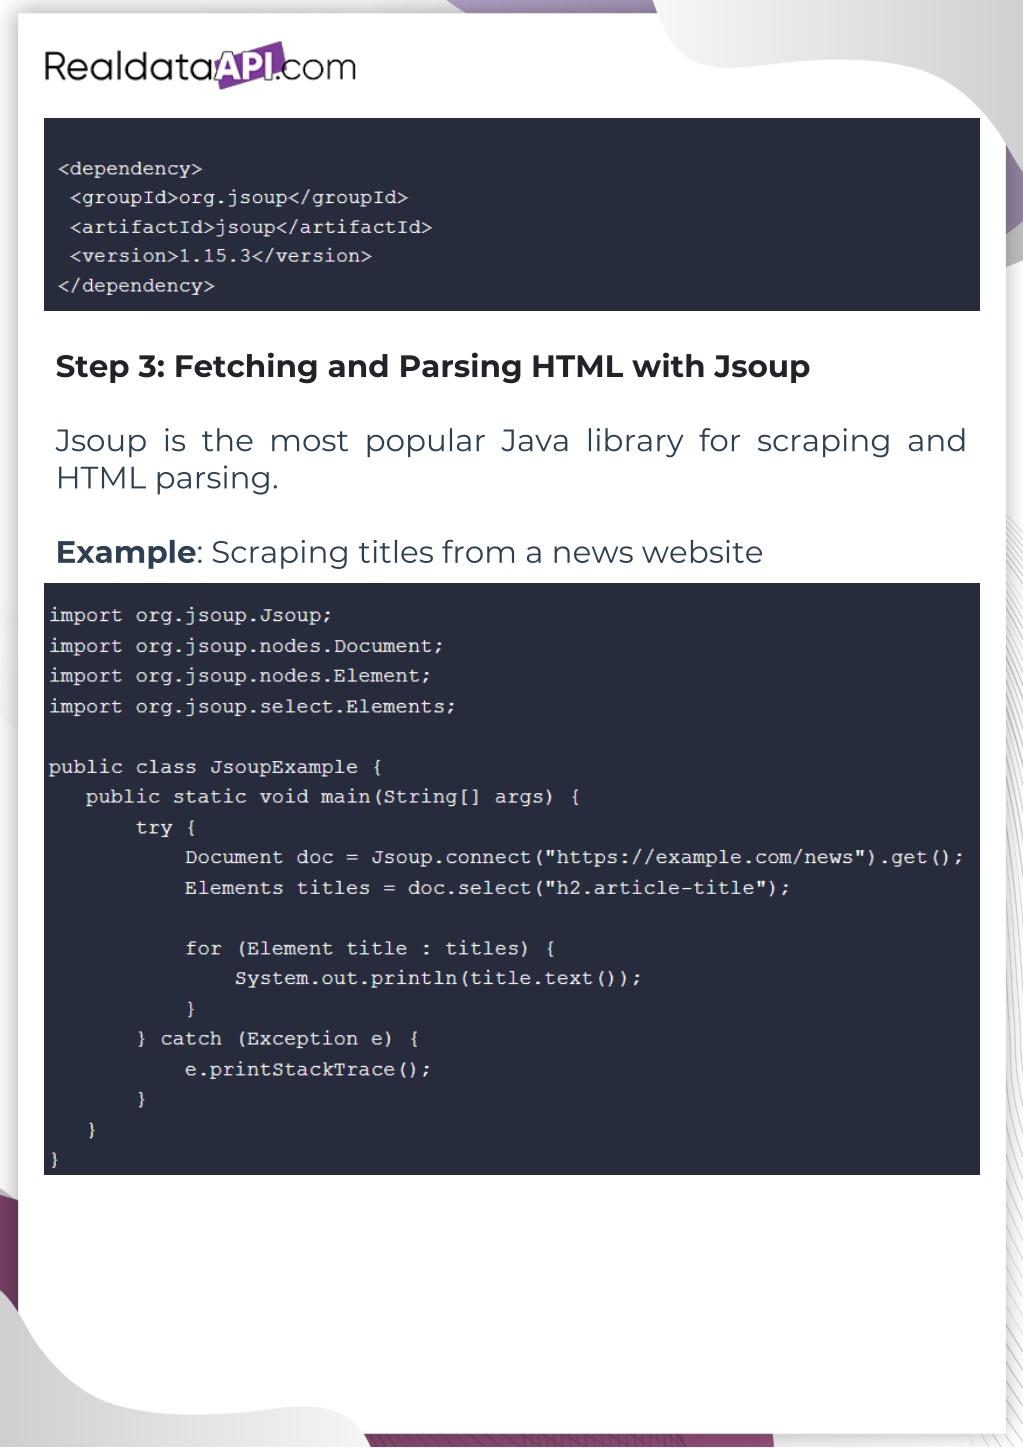The image size is (1023, 1448).
Task: Click the e.printStackTrace line
Action: pyautogui.click(x=308, y=1070)
